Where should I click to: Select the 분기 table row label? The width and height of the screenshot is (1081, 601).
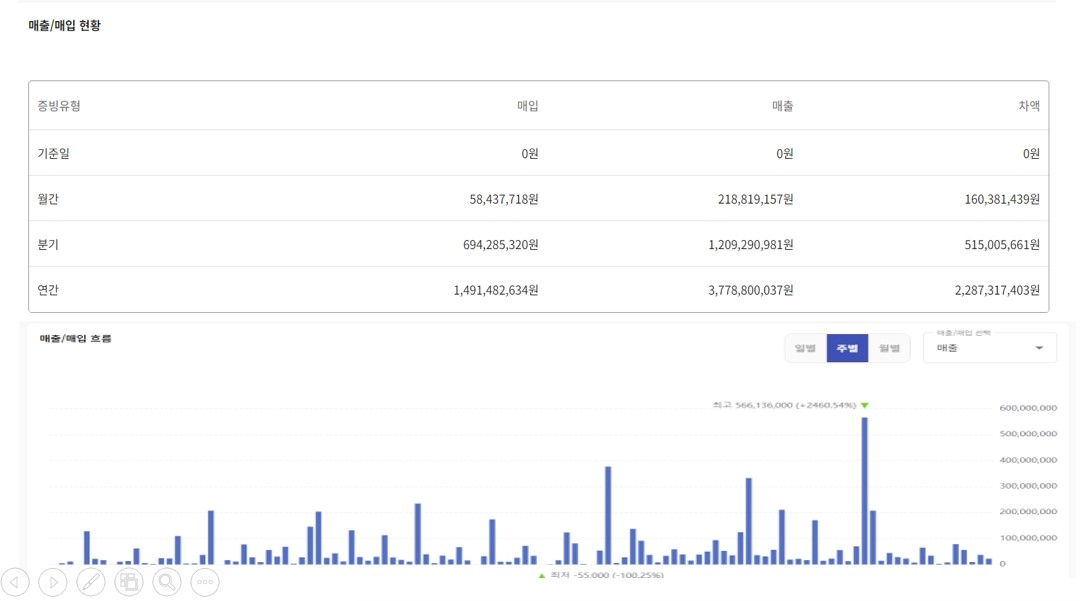pyautogui.click(x=48, y=245)
